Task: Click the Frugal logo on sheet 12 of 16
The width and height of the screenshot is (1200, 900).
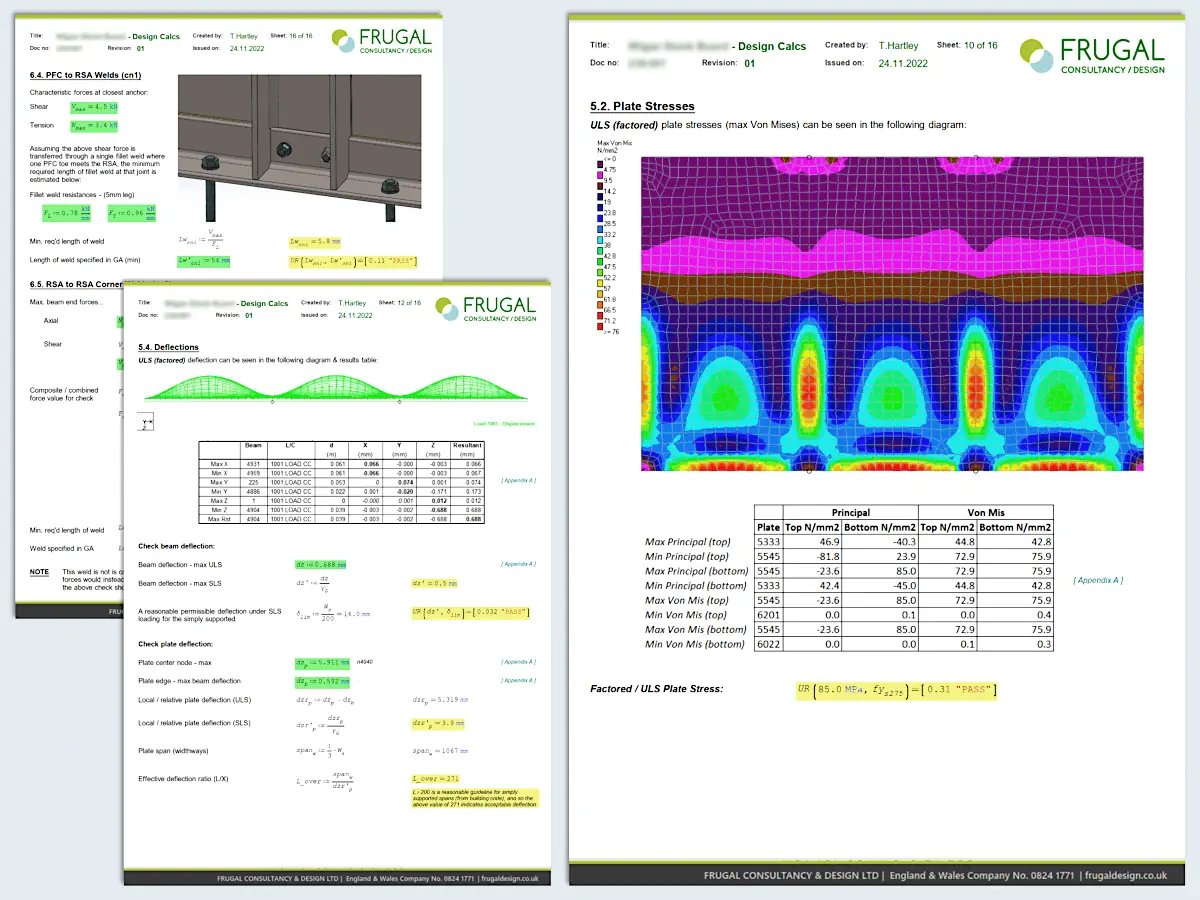Action: (486, 308)
